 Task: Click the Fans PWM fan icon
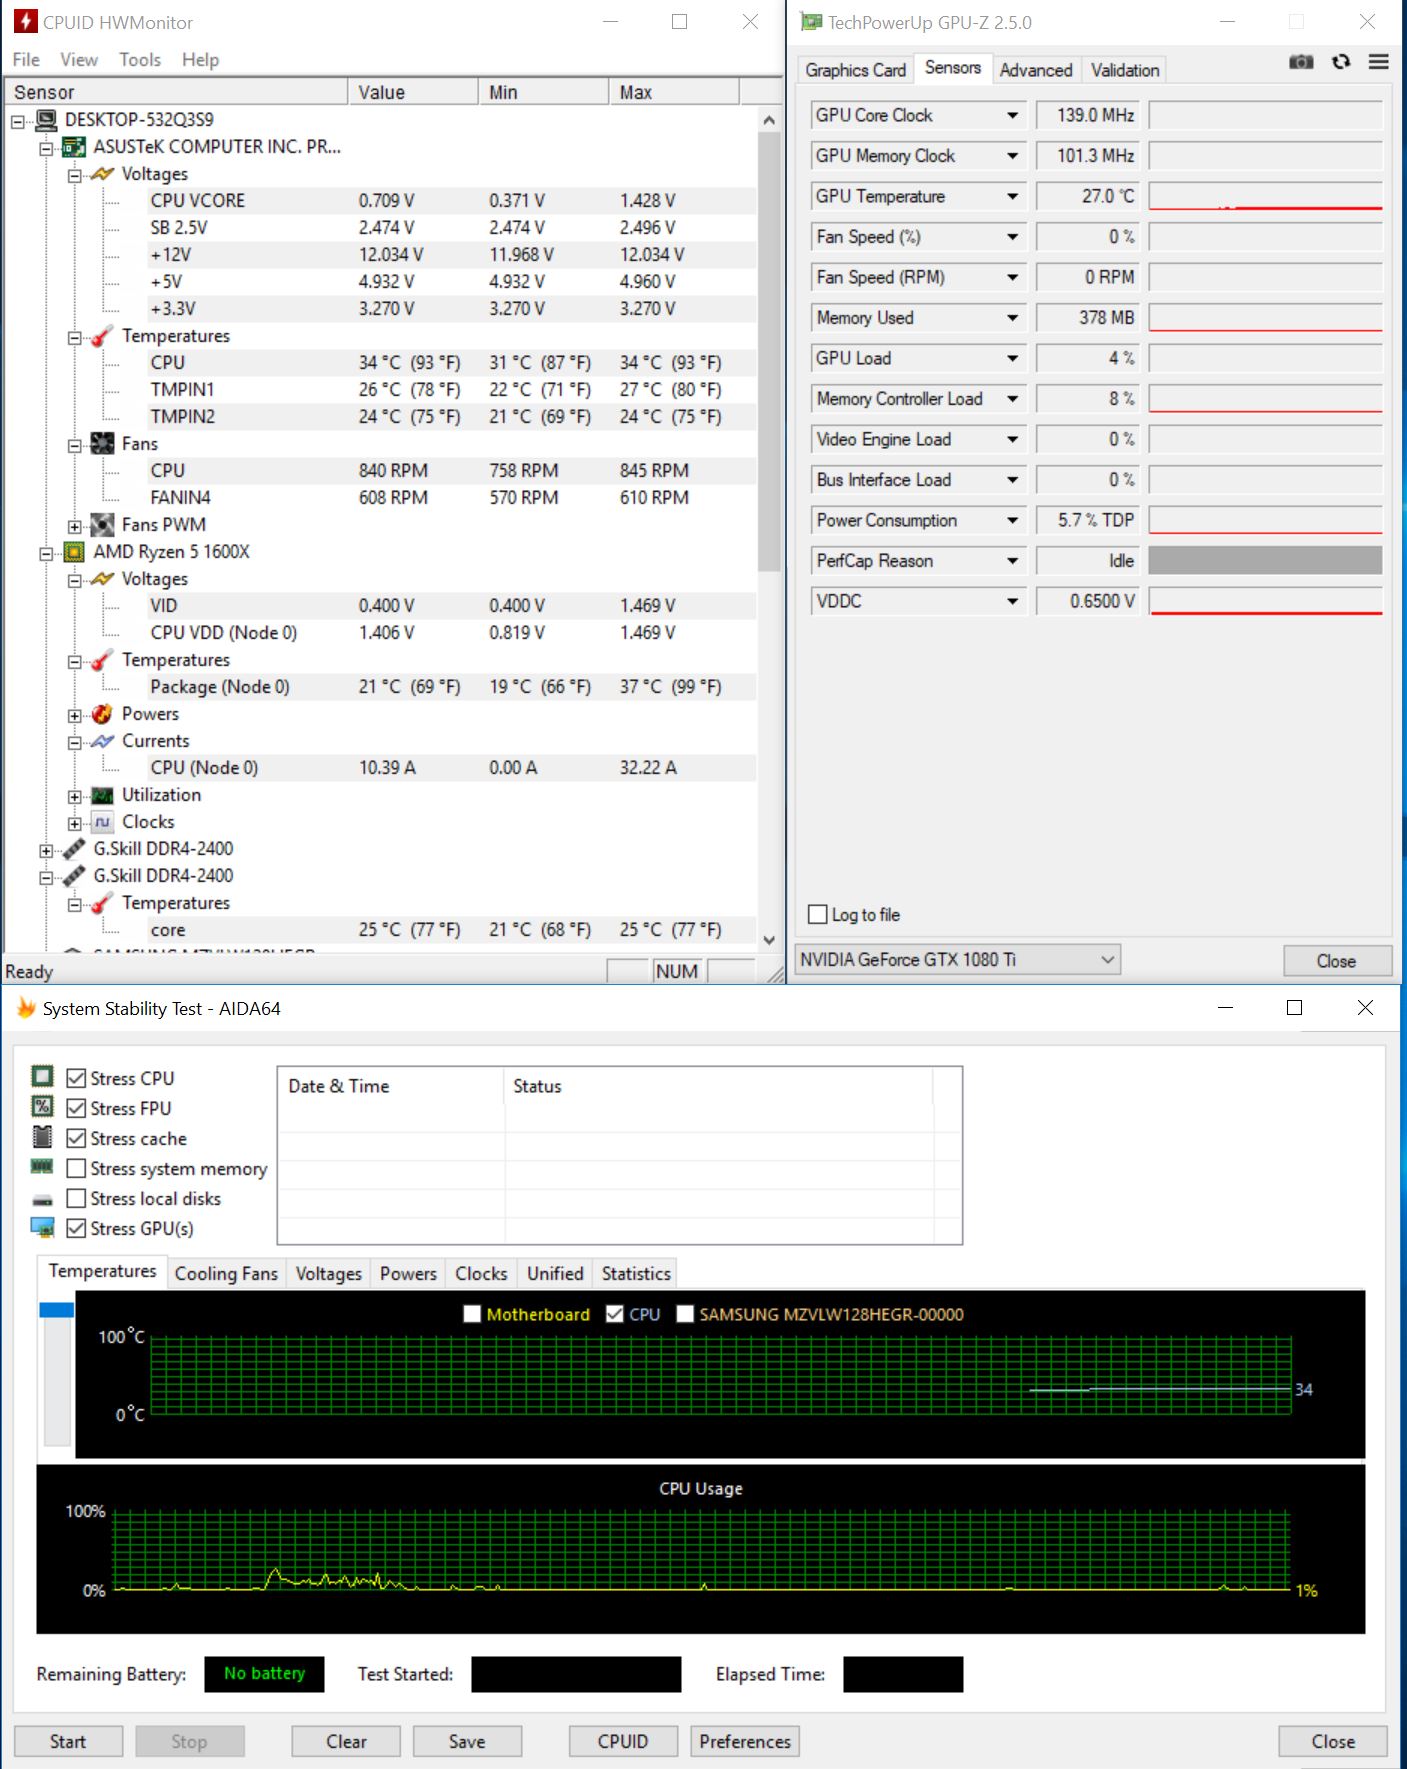[102, 525]
